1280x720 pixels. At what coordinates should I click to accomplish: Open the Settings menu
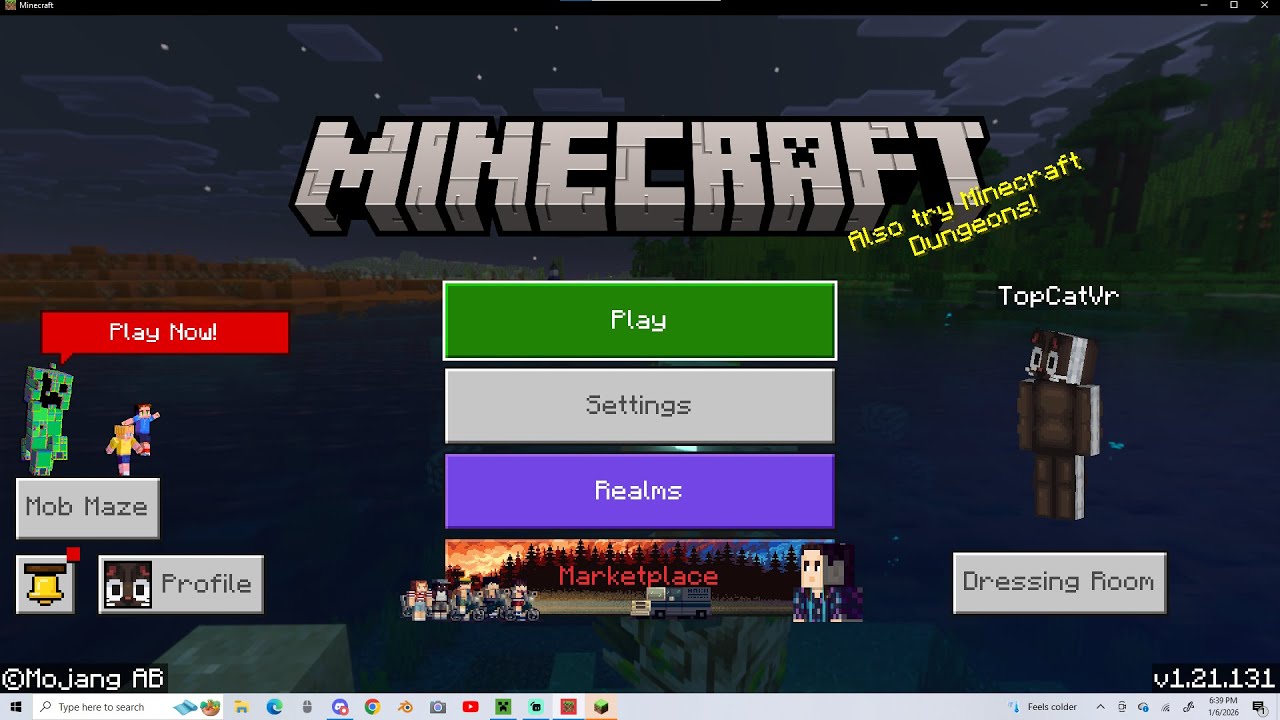(639, 405)
